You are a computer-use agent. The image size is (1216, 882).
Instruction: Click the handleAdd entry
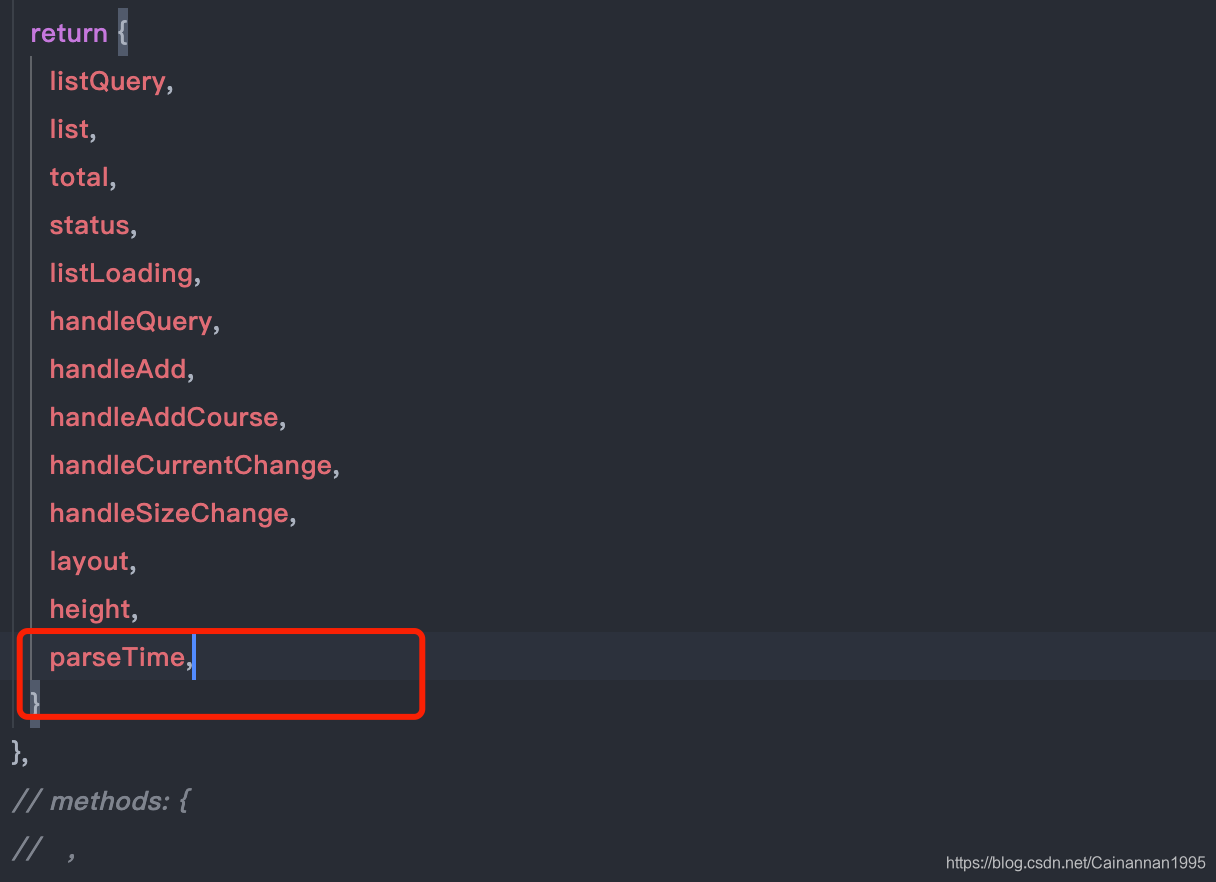pyautogui.click(x=118, y=369)
